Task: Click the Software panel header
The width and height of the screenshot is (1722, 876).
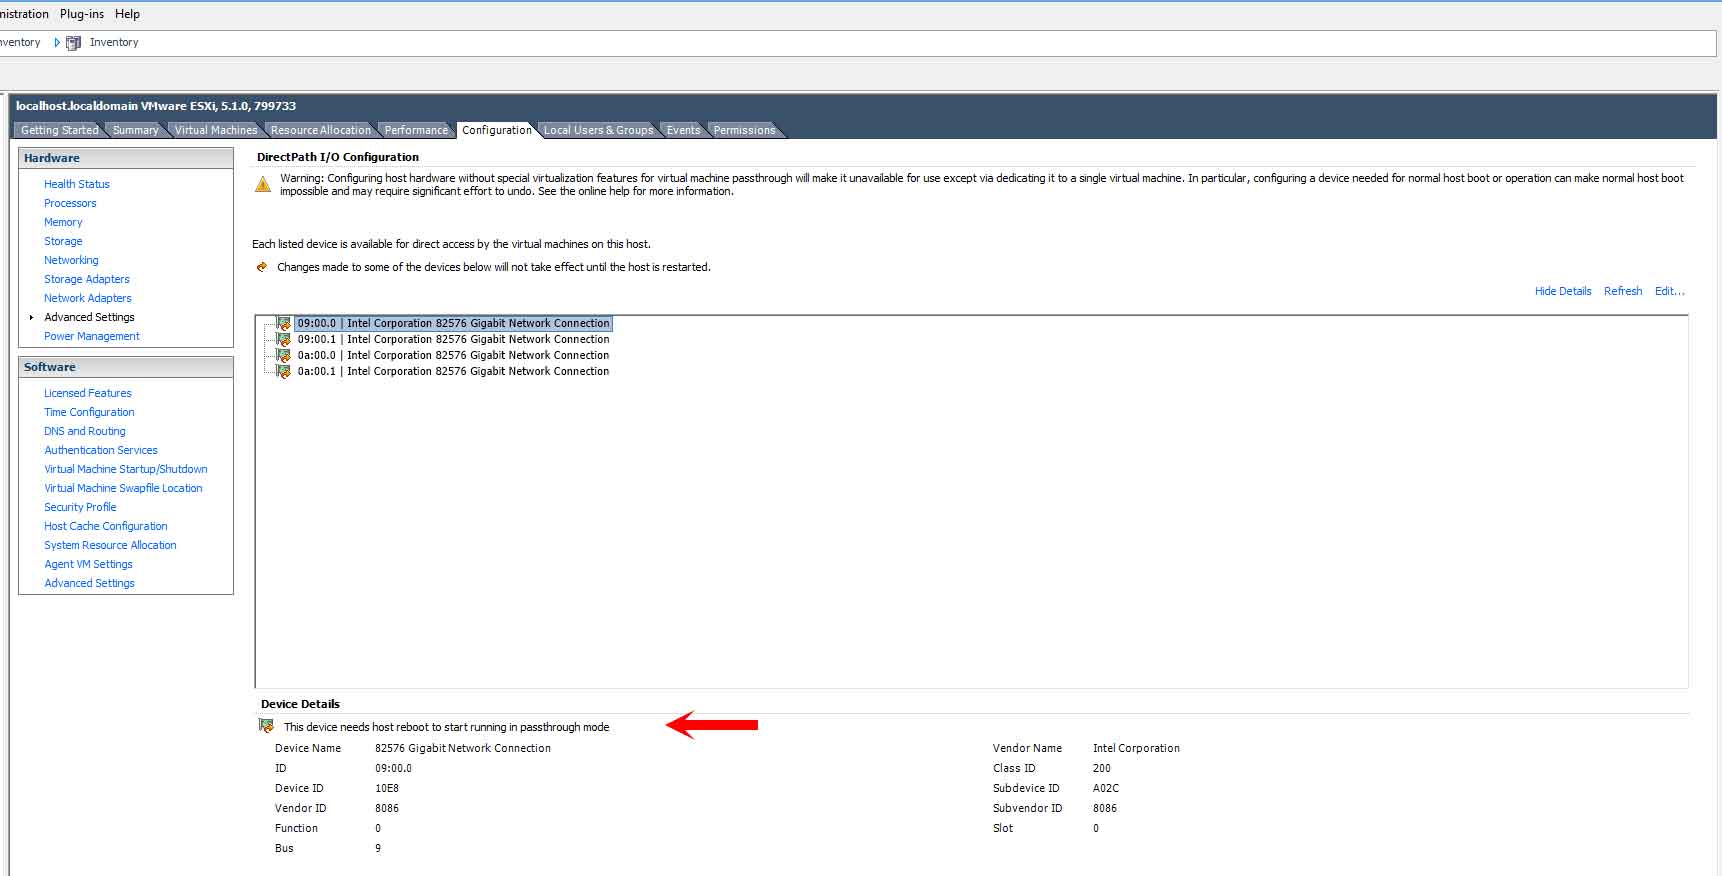Action: (x=126, y=367)
